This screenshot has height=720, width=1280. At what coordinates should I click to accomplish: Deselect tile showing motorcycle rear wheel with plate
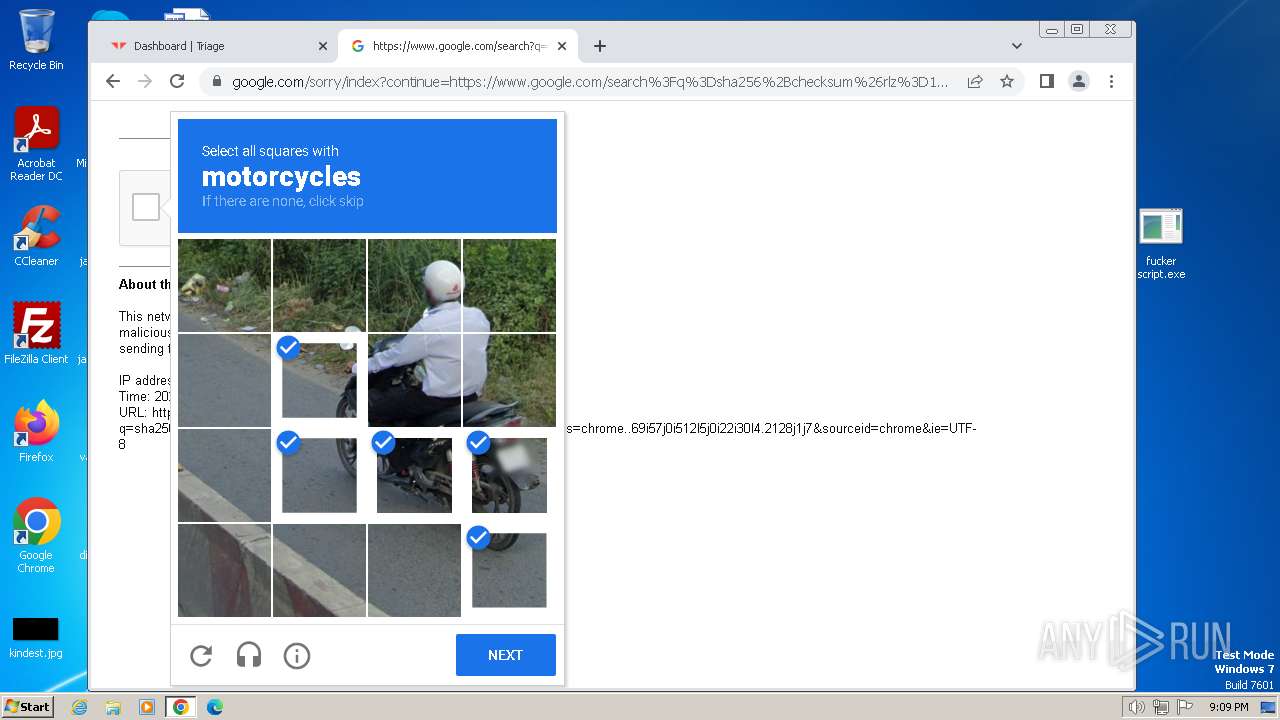[509, 475]
